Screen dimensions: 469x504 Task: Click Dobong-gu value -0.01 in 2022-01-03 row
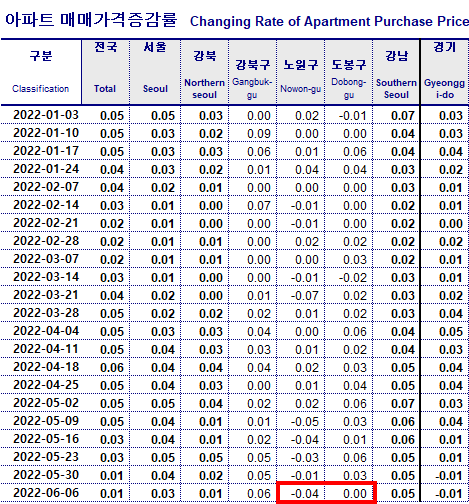point(352,116)
